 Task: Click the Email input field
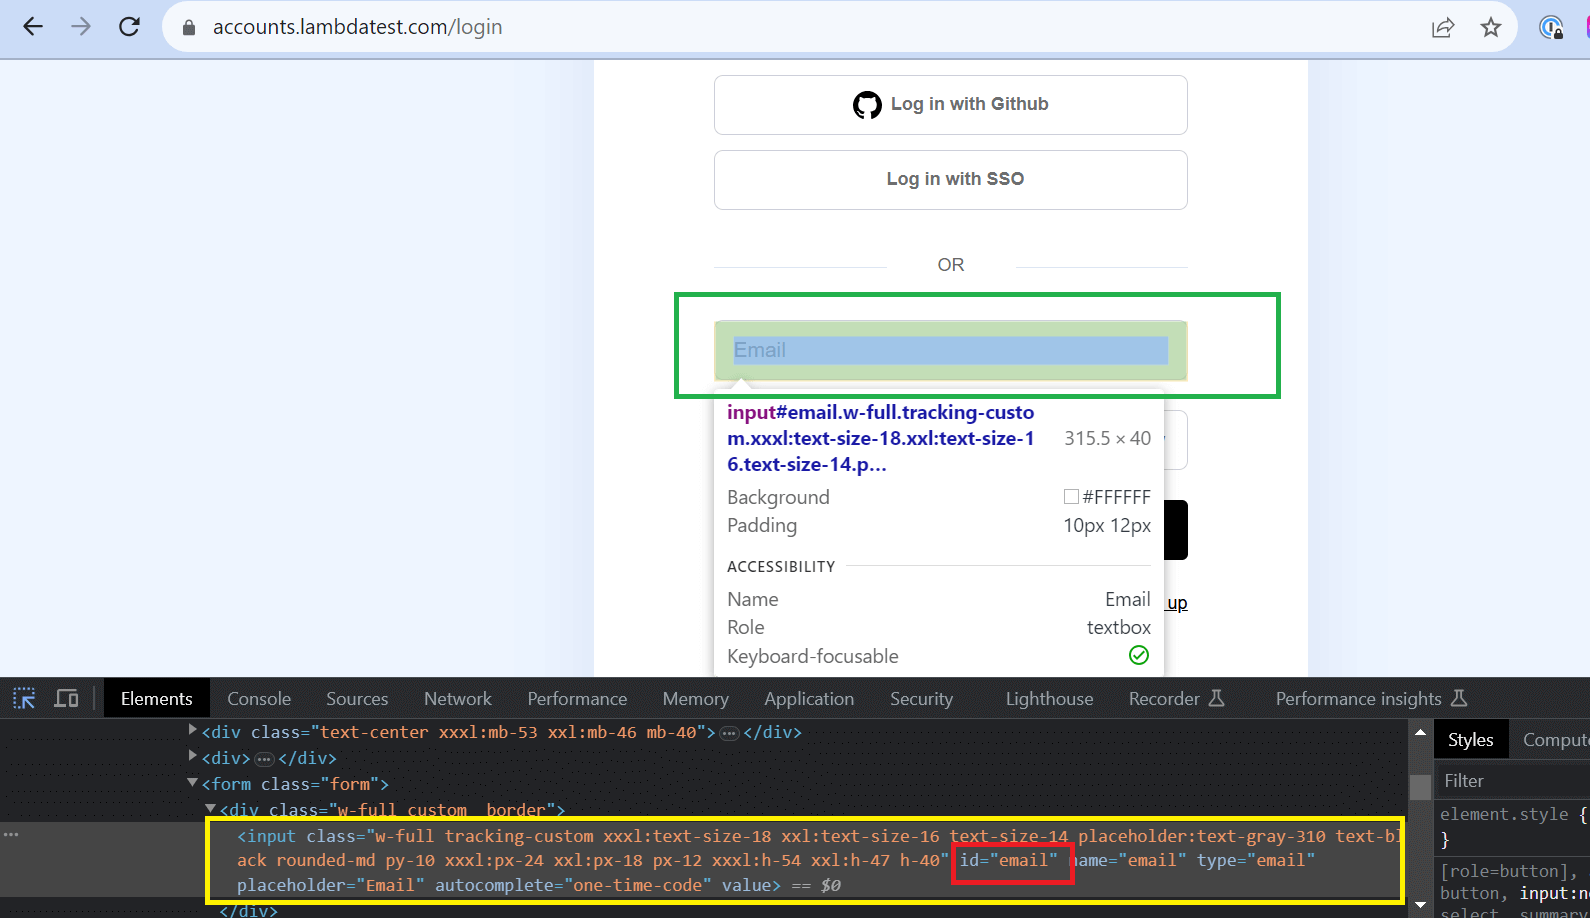click(950, 350)
